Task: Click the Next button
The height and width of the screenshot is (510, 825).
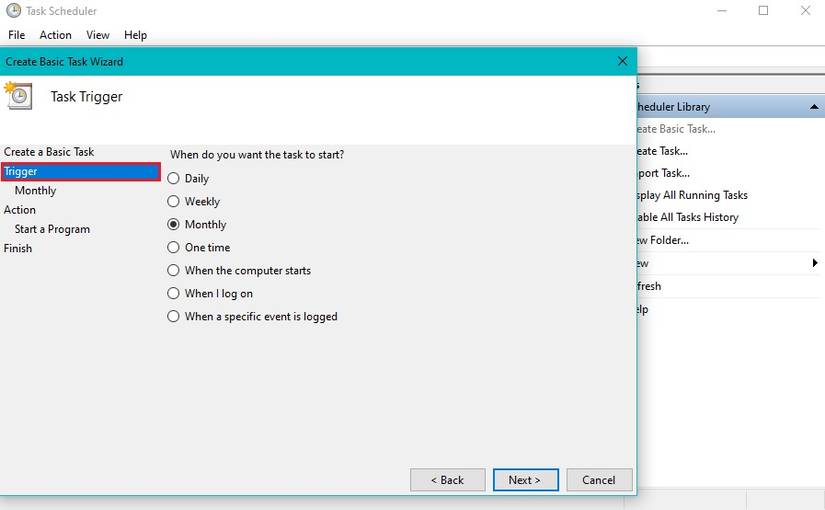Action: pos(525,480)
